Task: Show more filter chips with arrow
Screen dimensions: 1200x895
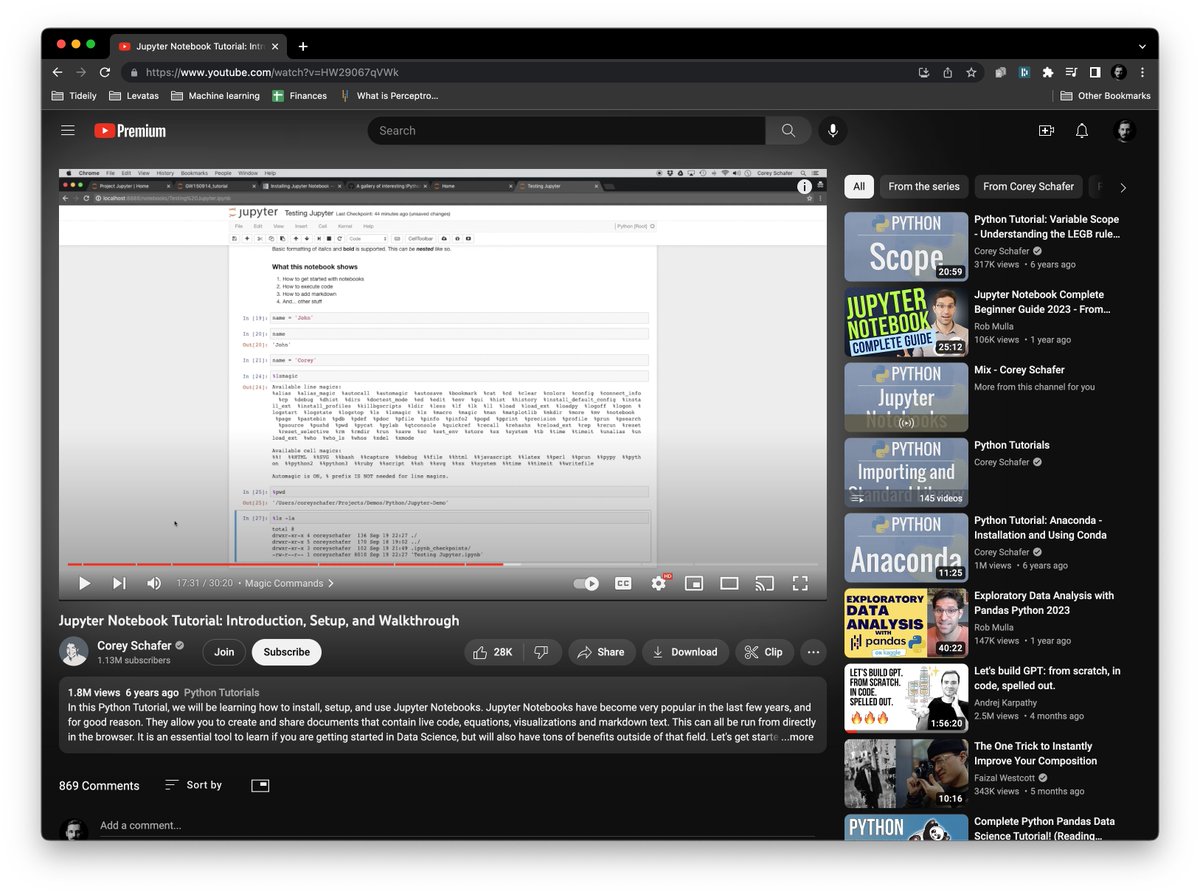Action: [1123, 187]
